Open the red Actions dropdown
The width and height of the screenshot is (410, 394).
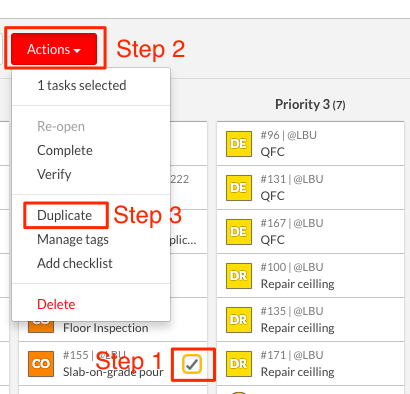click(54, 49)
